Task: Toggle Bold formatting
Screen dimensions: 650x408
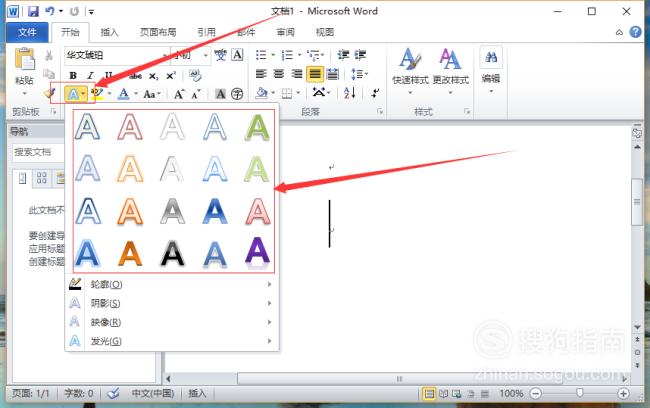Action: tap(73, 75)
